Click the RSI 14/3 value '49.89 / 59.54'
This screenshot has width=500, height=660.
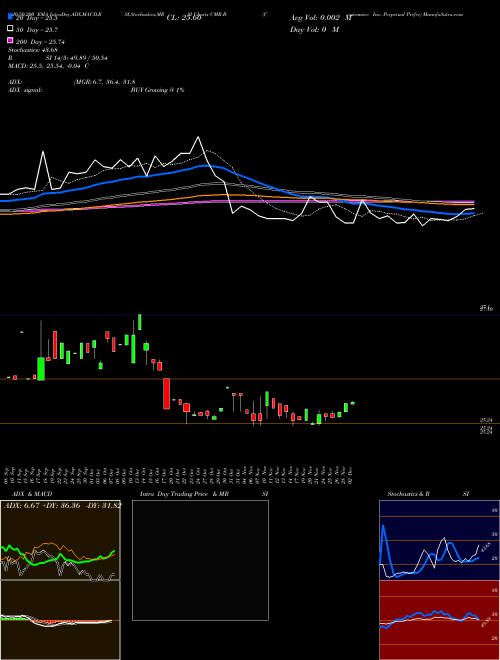88,58
